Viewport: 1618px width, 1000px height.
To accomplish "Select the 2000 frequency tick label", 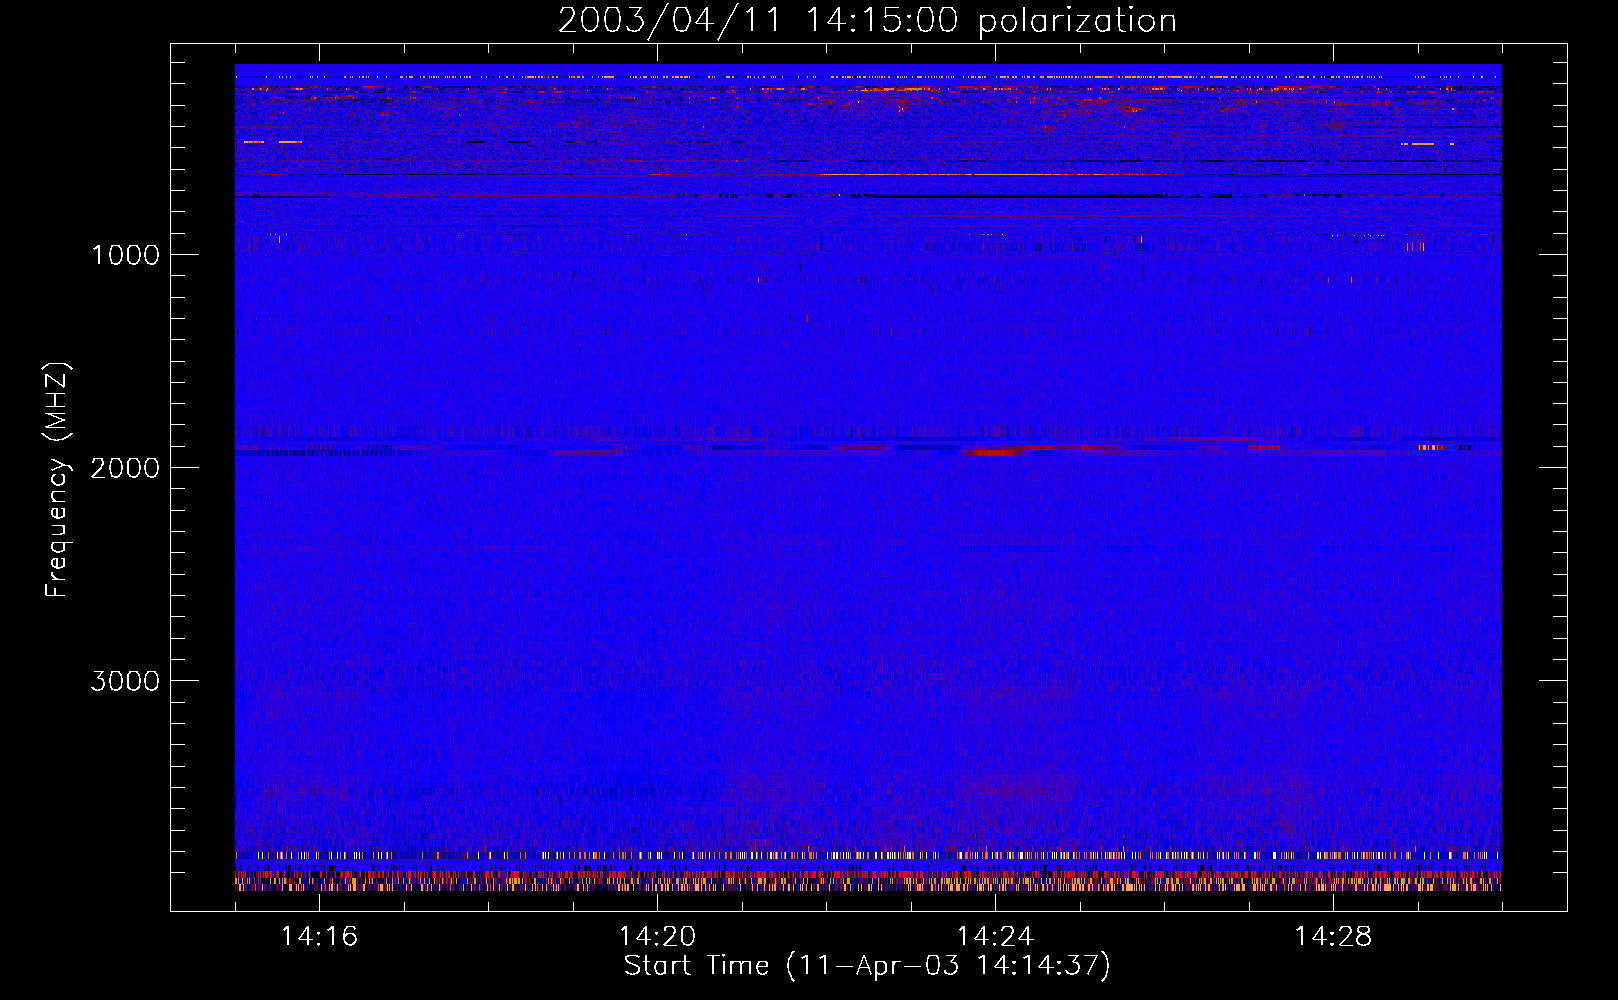I will coord(125,468).
